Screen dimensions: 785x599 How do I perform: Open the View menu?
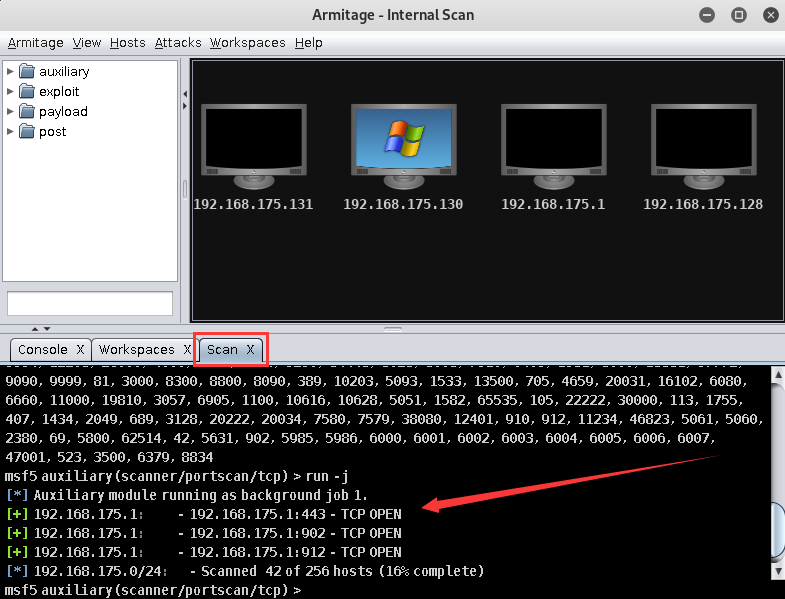(87, 43)
